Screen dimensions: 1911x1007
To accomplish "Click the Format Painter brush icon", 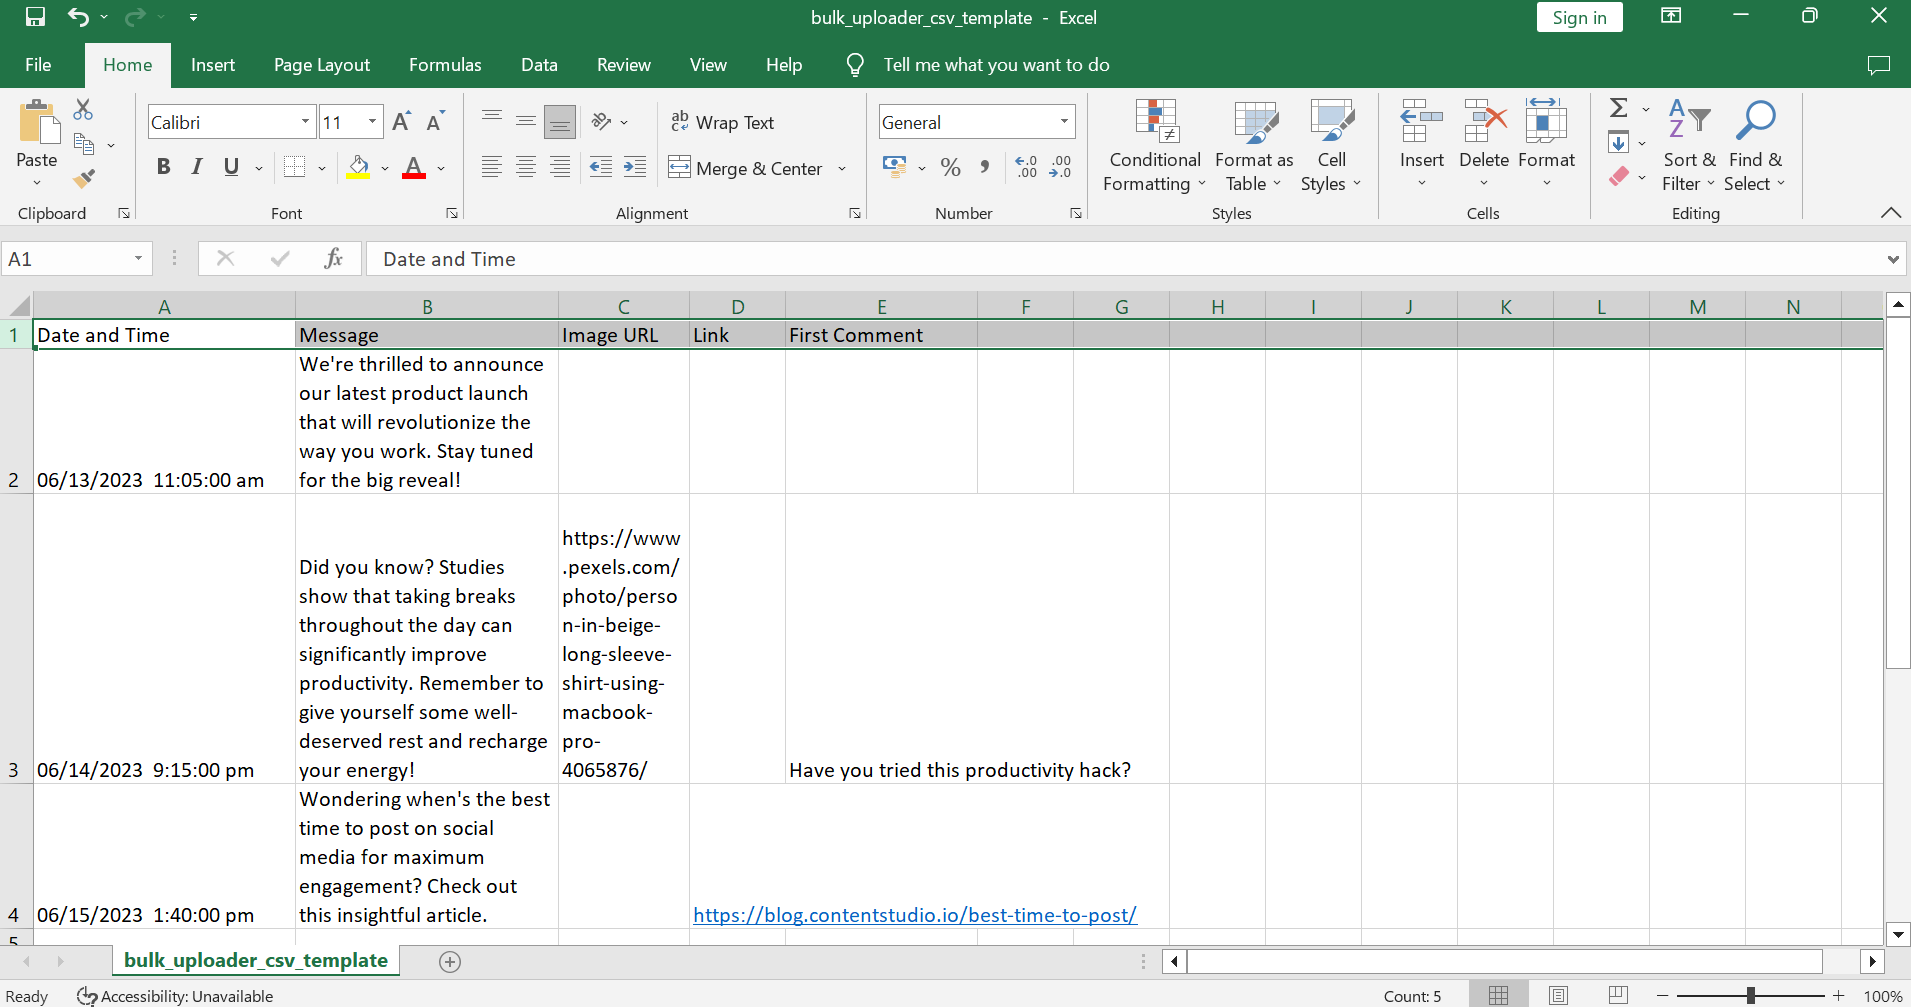I will [84, 179].
